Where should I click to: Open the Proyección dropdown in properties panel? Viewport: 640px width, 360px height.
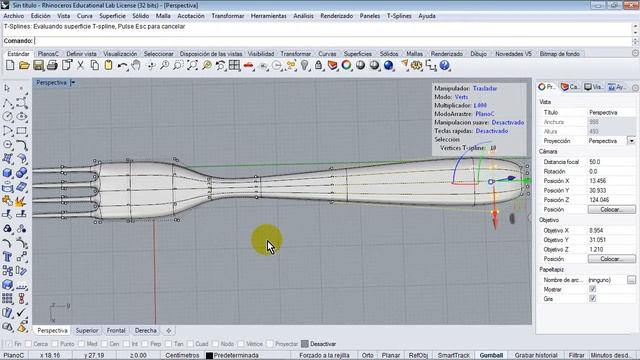click(631, 141)
